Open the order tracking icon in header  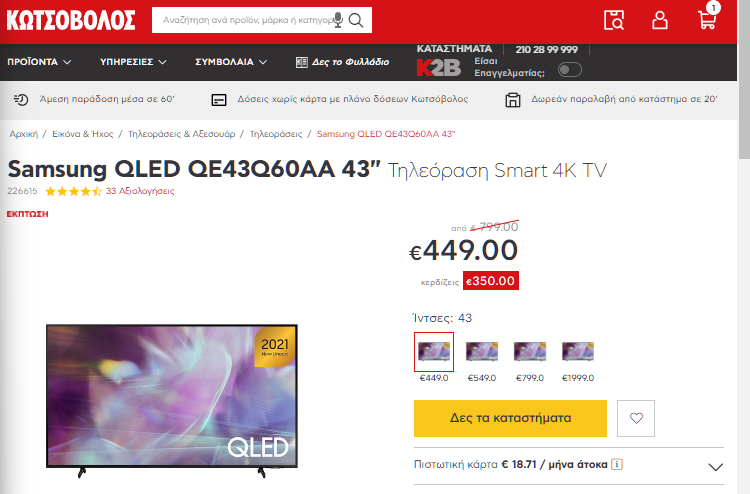(x=614, y=20)
